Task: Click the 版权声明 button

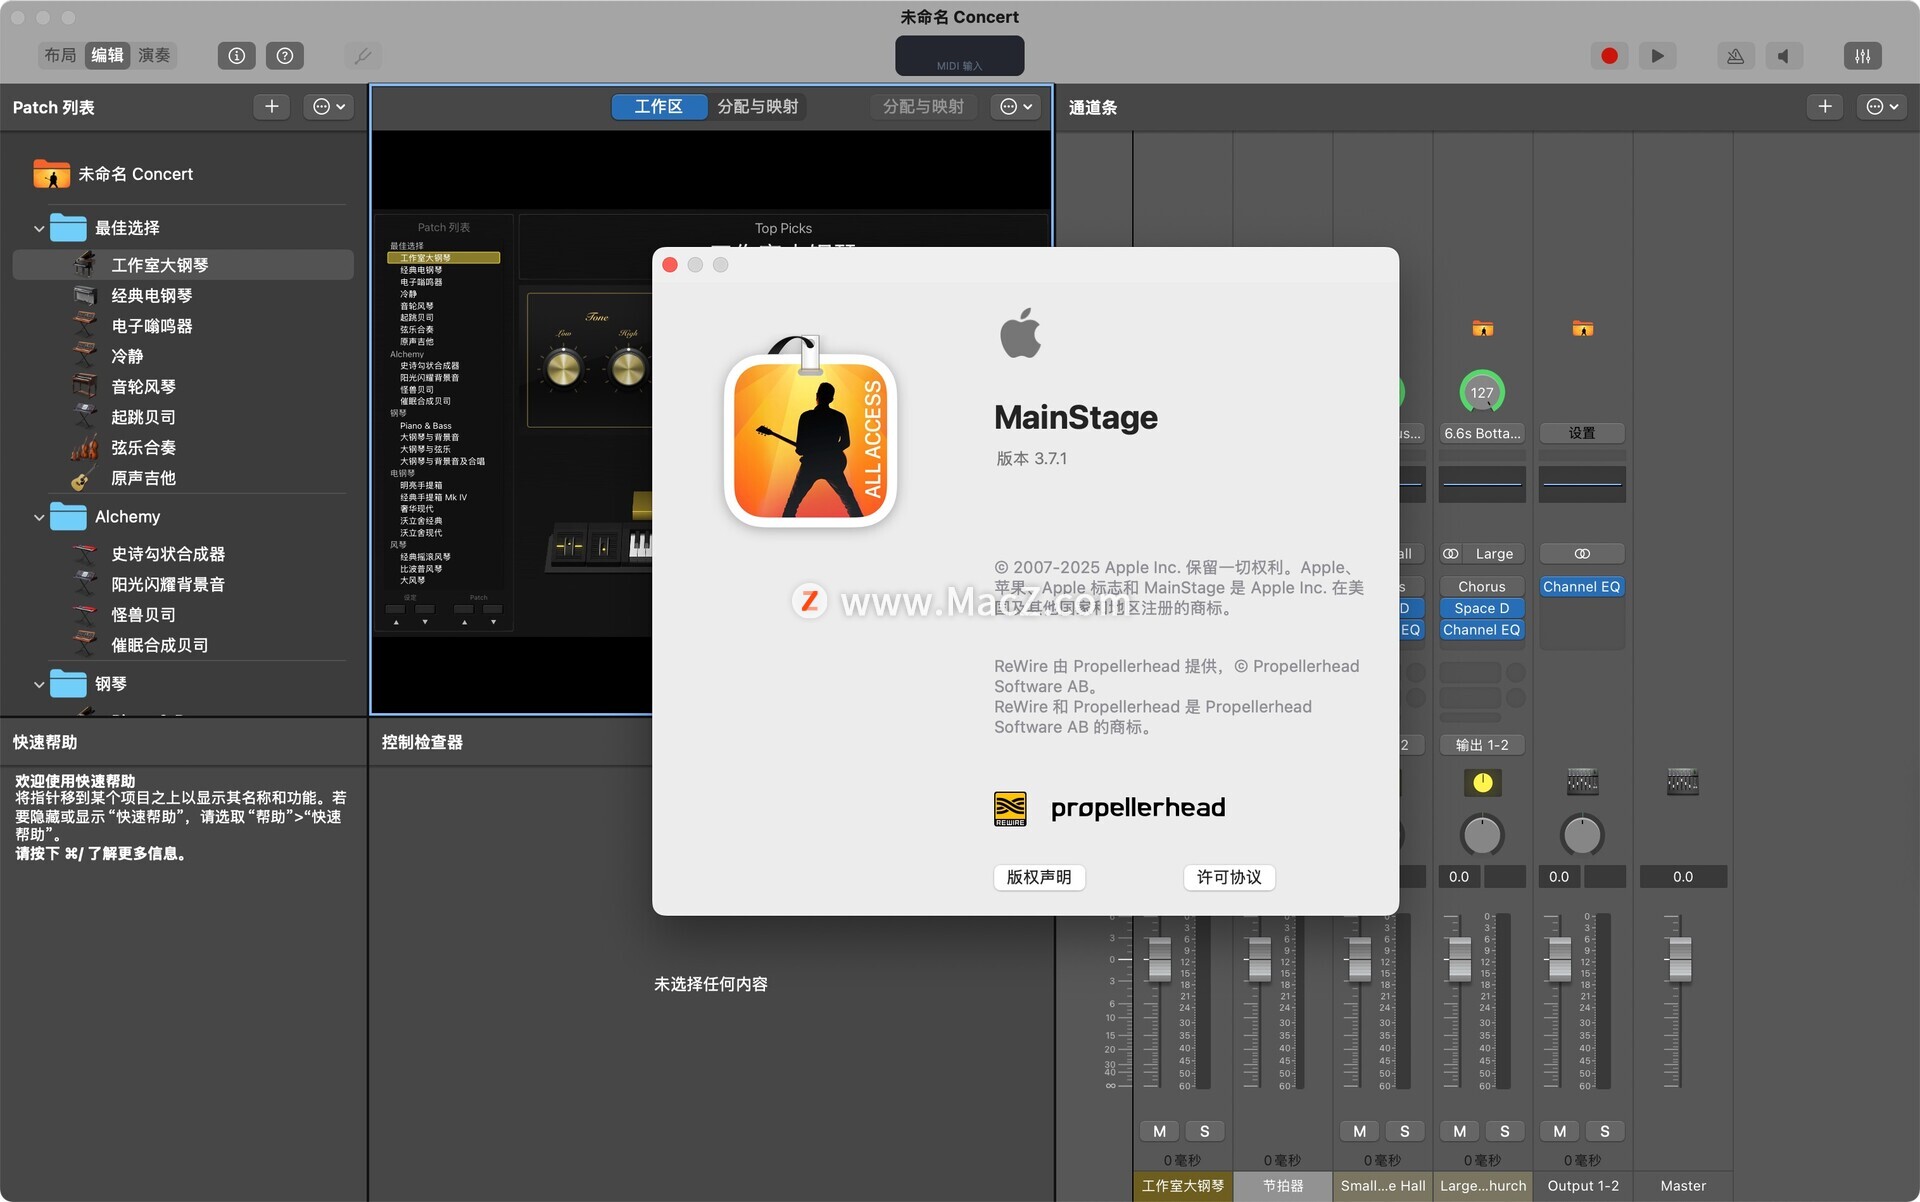Action: tap(1039, 877)
